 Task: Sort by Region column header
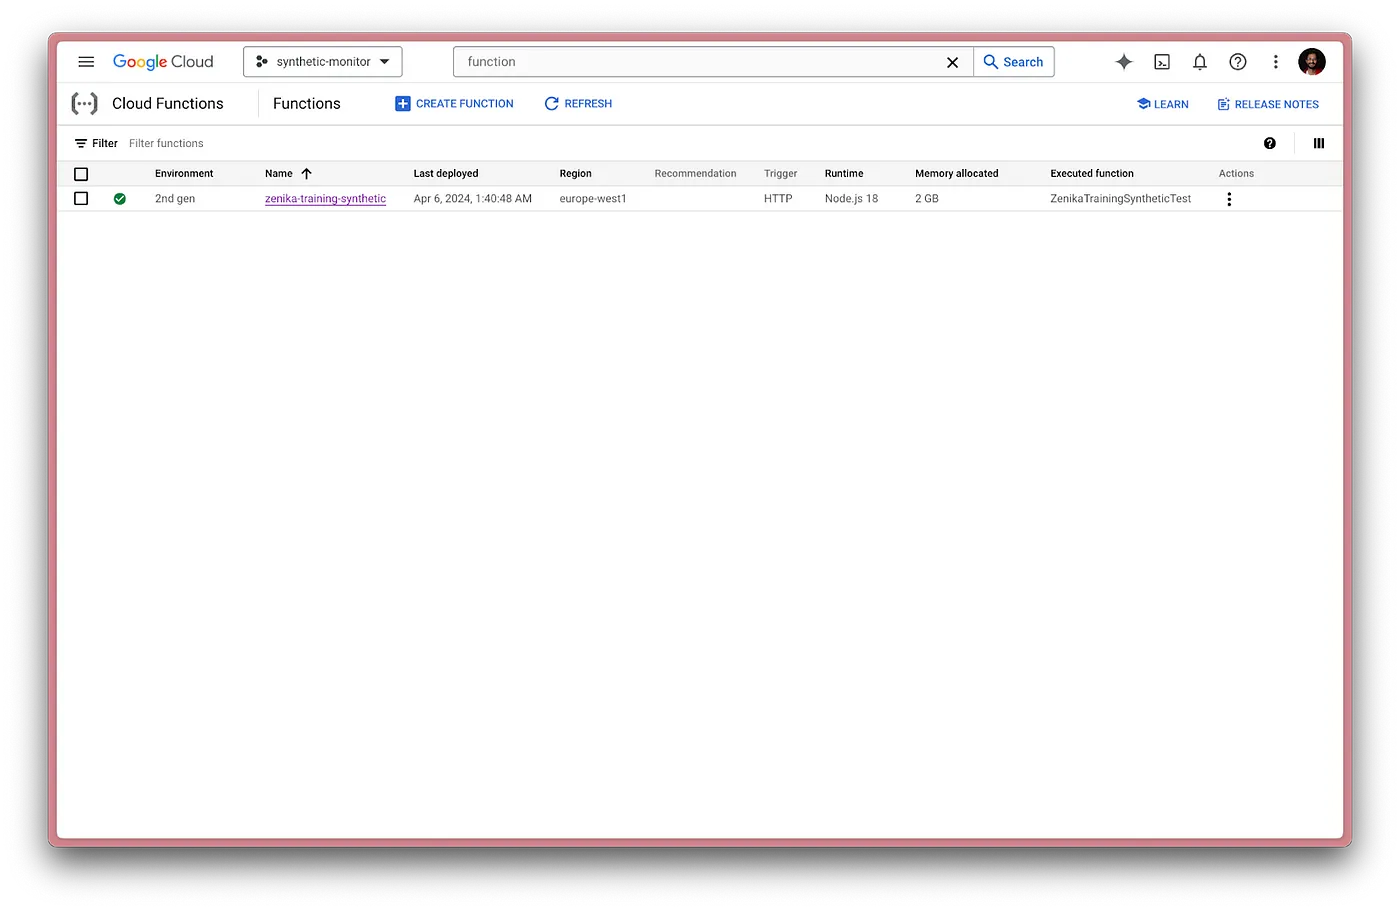(576, 174)
